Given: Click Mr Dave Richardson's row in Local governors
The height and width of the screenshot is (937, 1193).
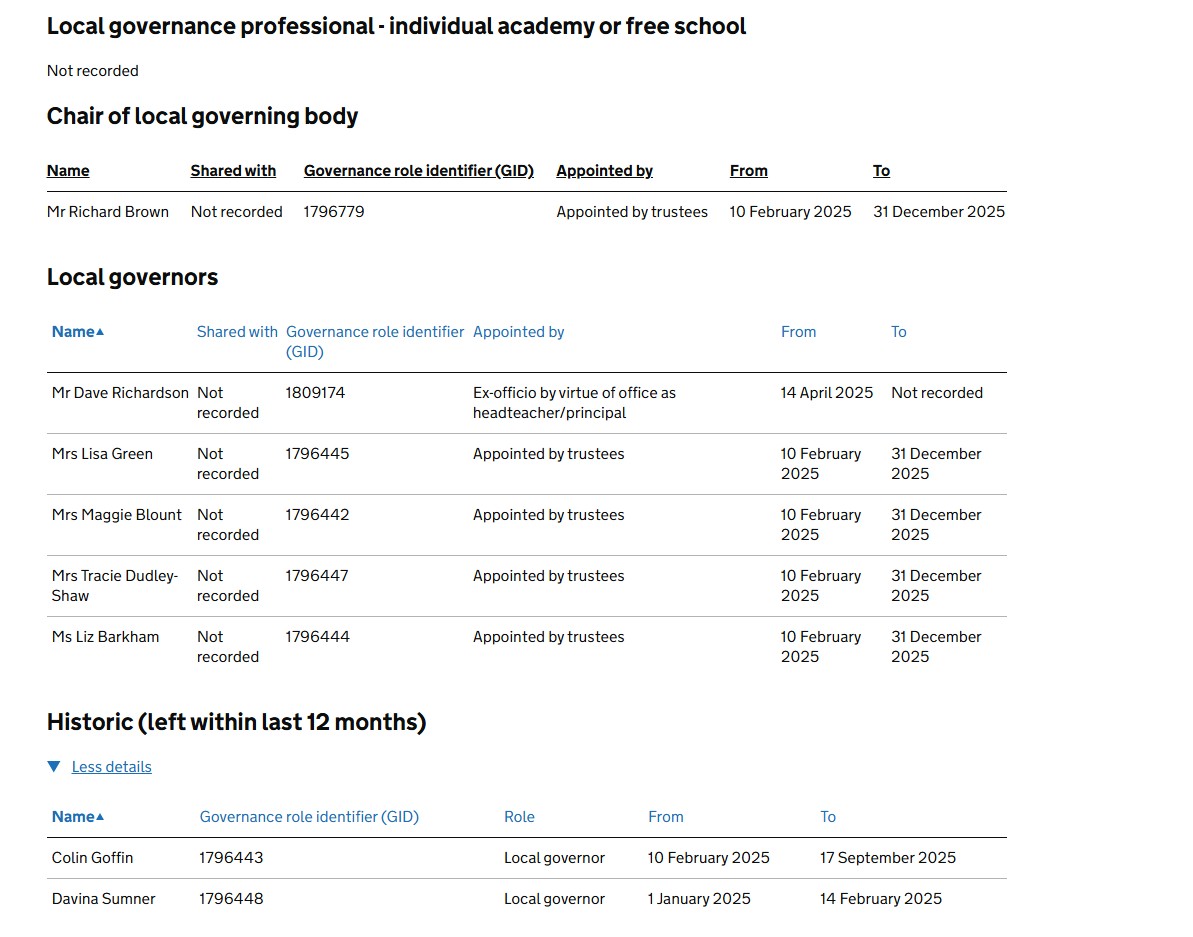Looking at the screenshot, I should pyautogui.click(x=120, y=393).
